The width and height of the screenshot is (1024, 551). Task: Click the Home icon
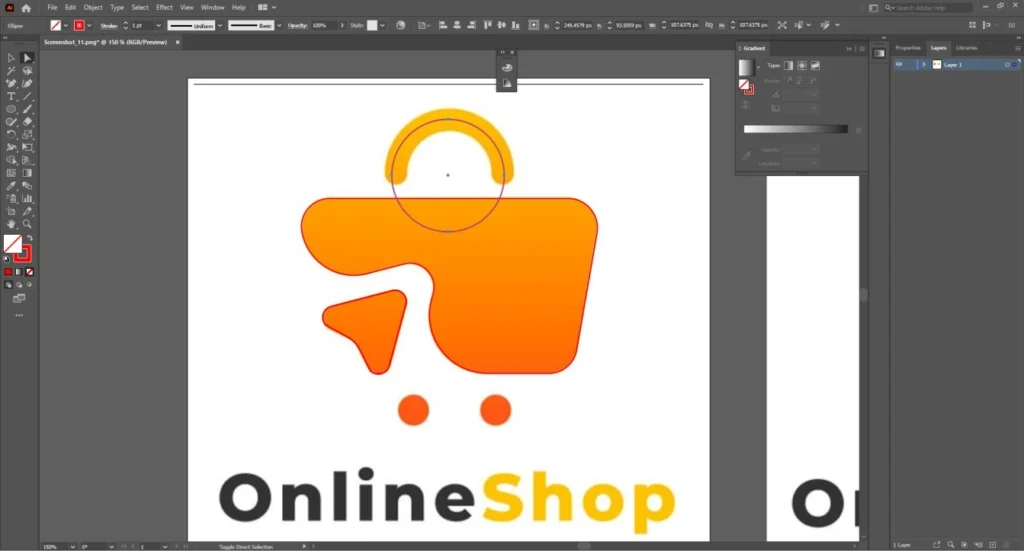tap(26, 8)
